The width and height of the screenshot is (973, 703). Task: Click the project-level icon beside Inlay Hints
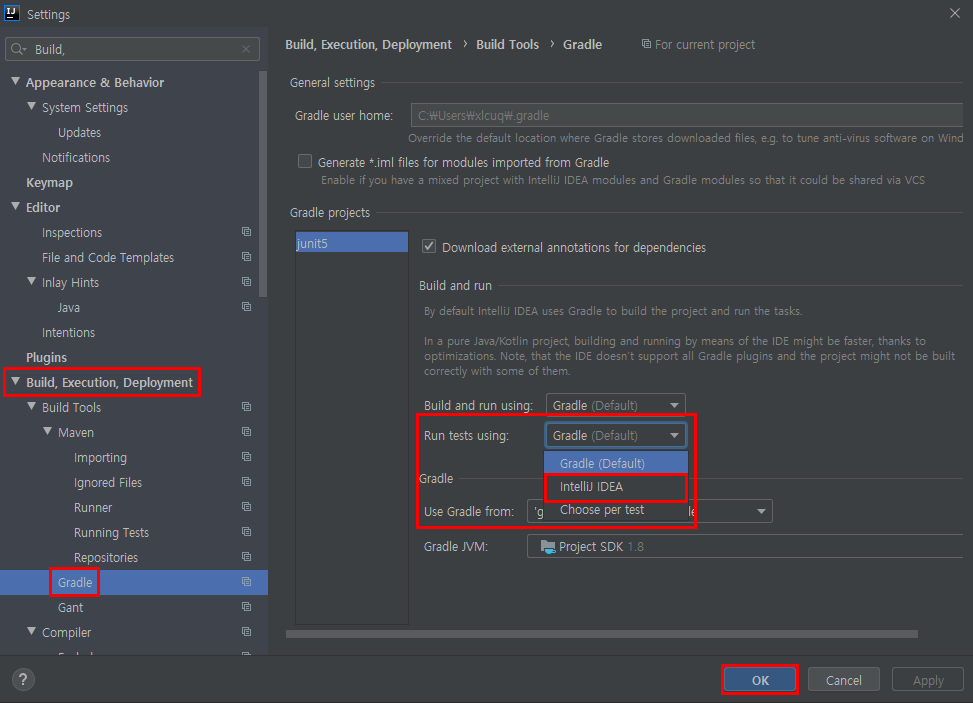point(246,282)
